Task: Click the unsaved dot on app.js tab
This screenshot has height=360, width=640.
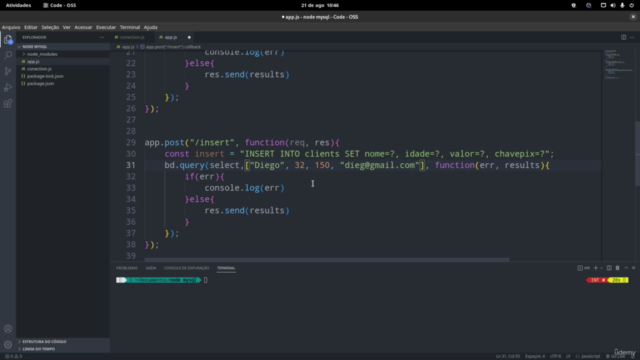Action: [189, 37]
